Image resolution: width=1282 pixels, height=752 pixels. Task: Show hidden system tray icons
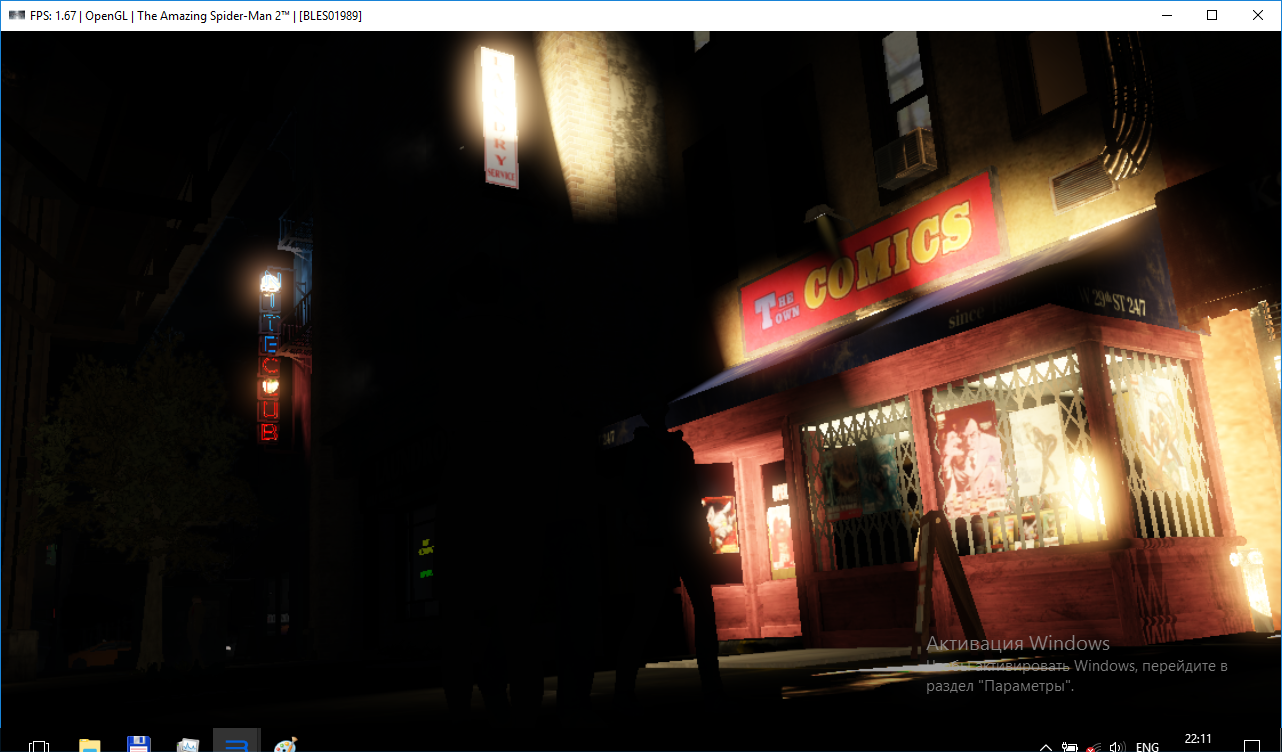(1046, 746)
